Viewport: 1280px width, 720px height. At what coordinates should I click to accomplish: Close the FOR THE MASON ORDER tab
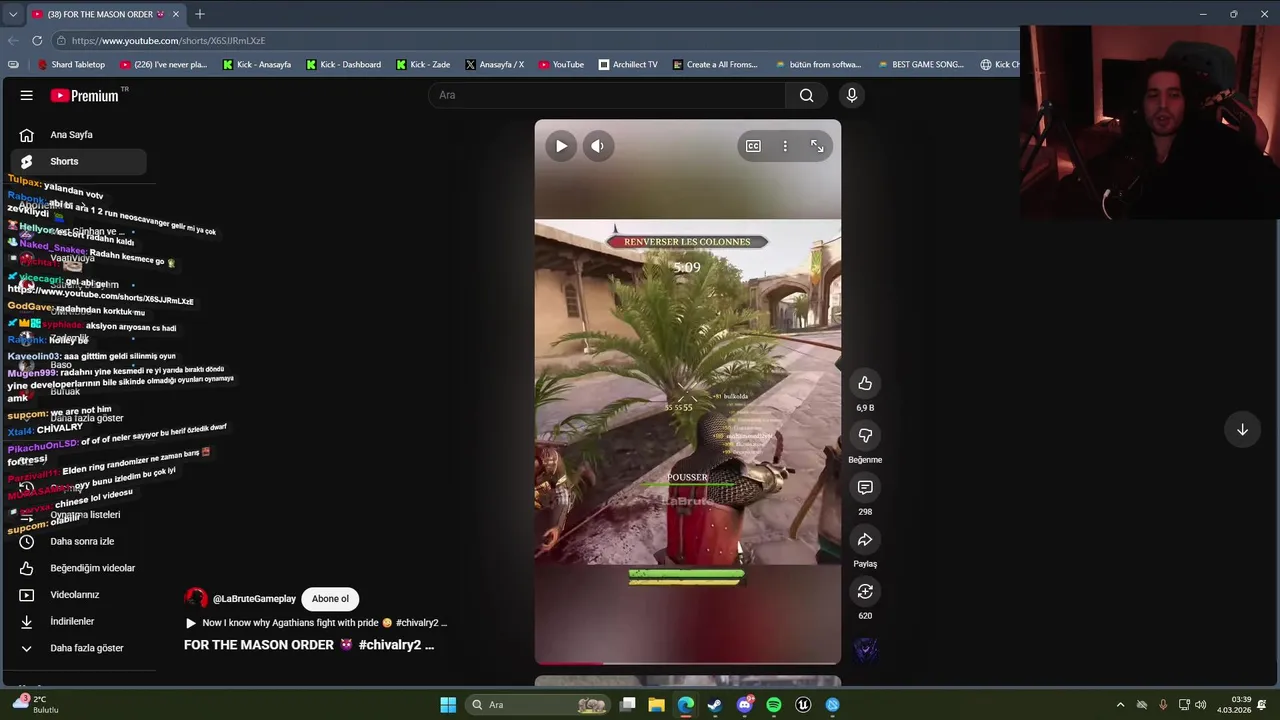pos(176,14)
